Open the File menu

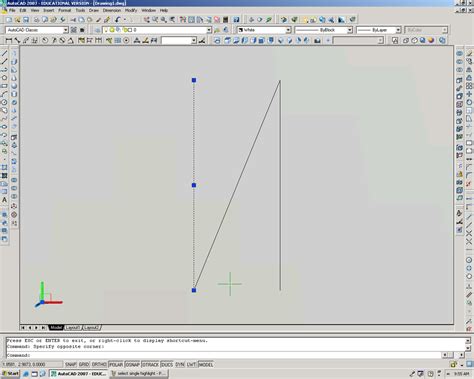pyautogui.click(x=12, y=10)
